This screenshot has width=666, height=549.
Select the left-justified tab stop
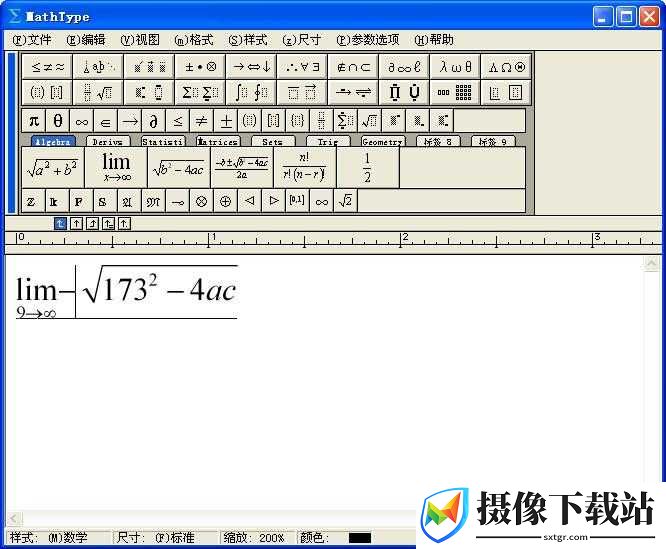(x=61, y=223)
